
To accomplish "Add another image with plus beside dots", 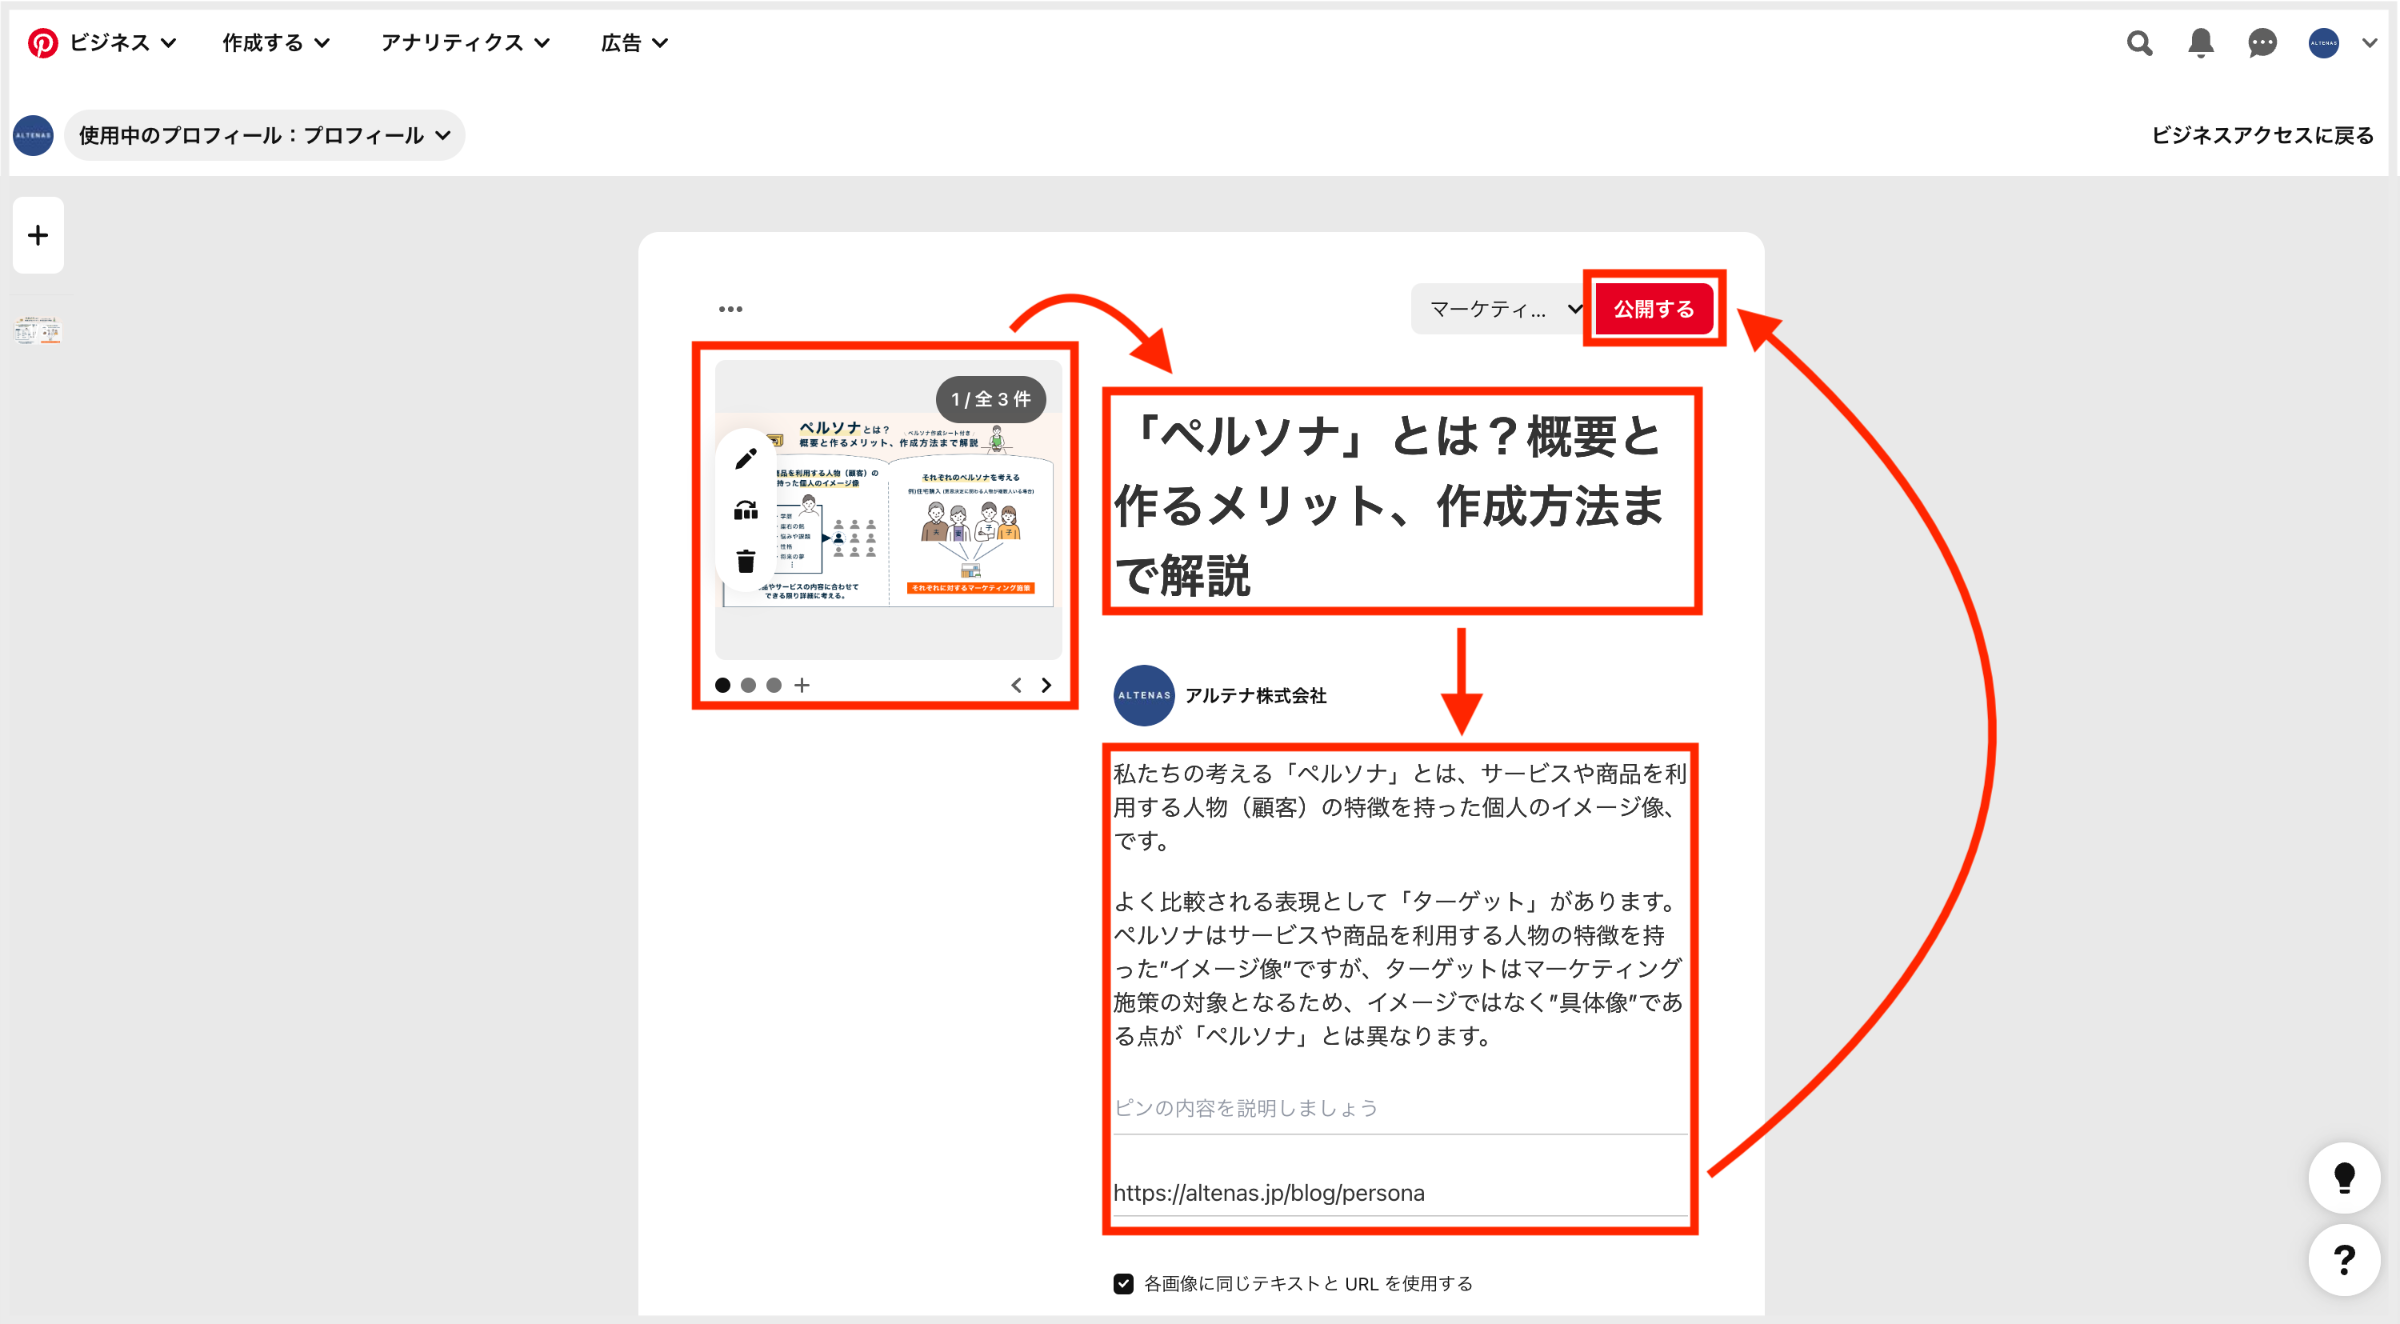I will pyautogui.click(x=802, y=685).
